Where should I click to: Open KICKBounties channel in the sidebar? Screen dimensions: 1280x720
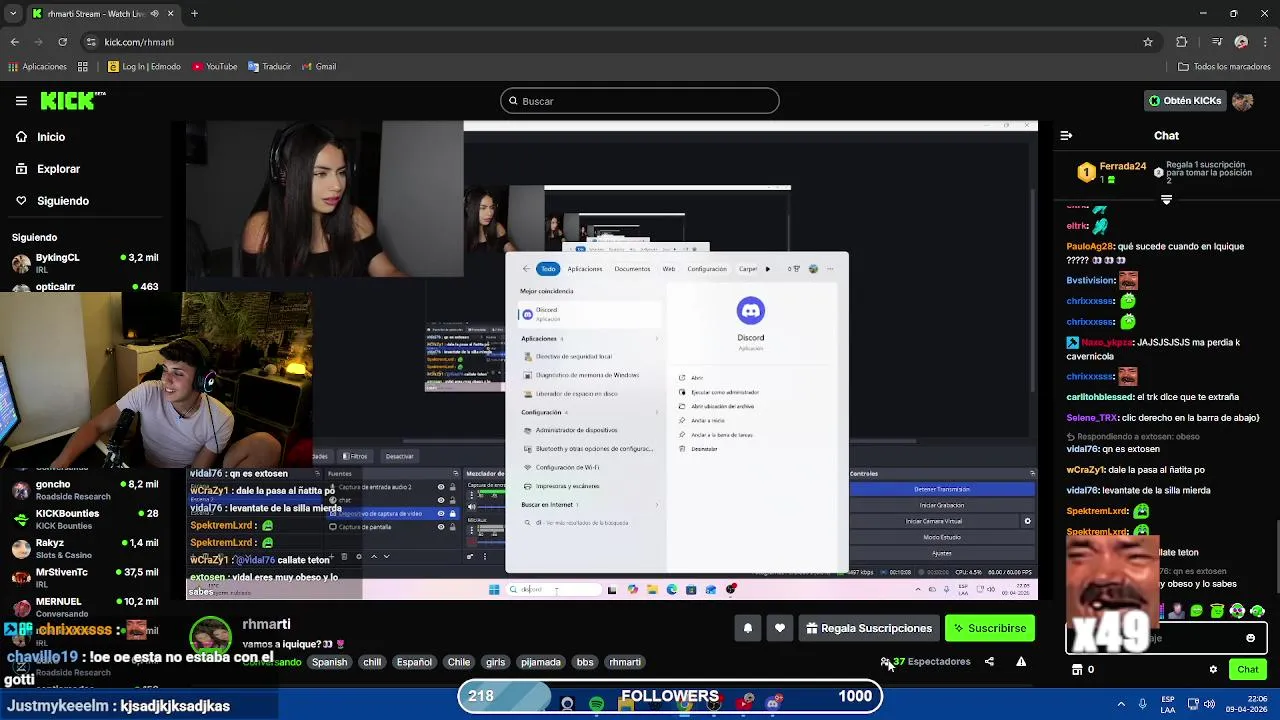click(85, 519)
